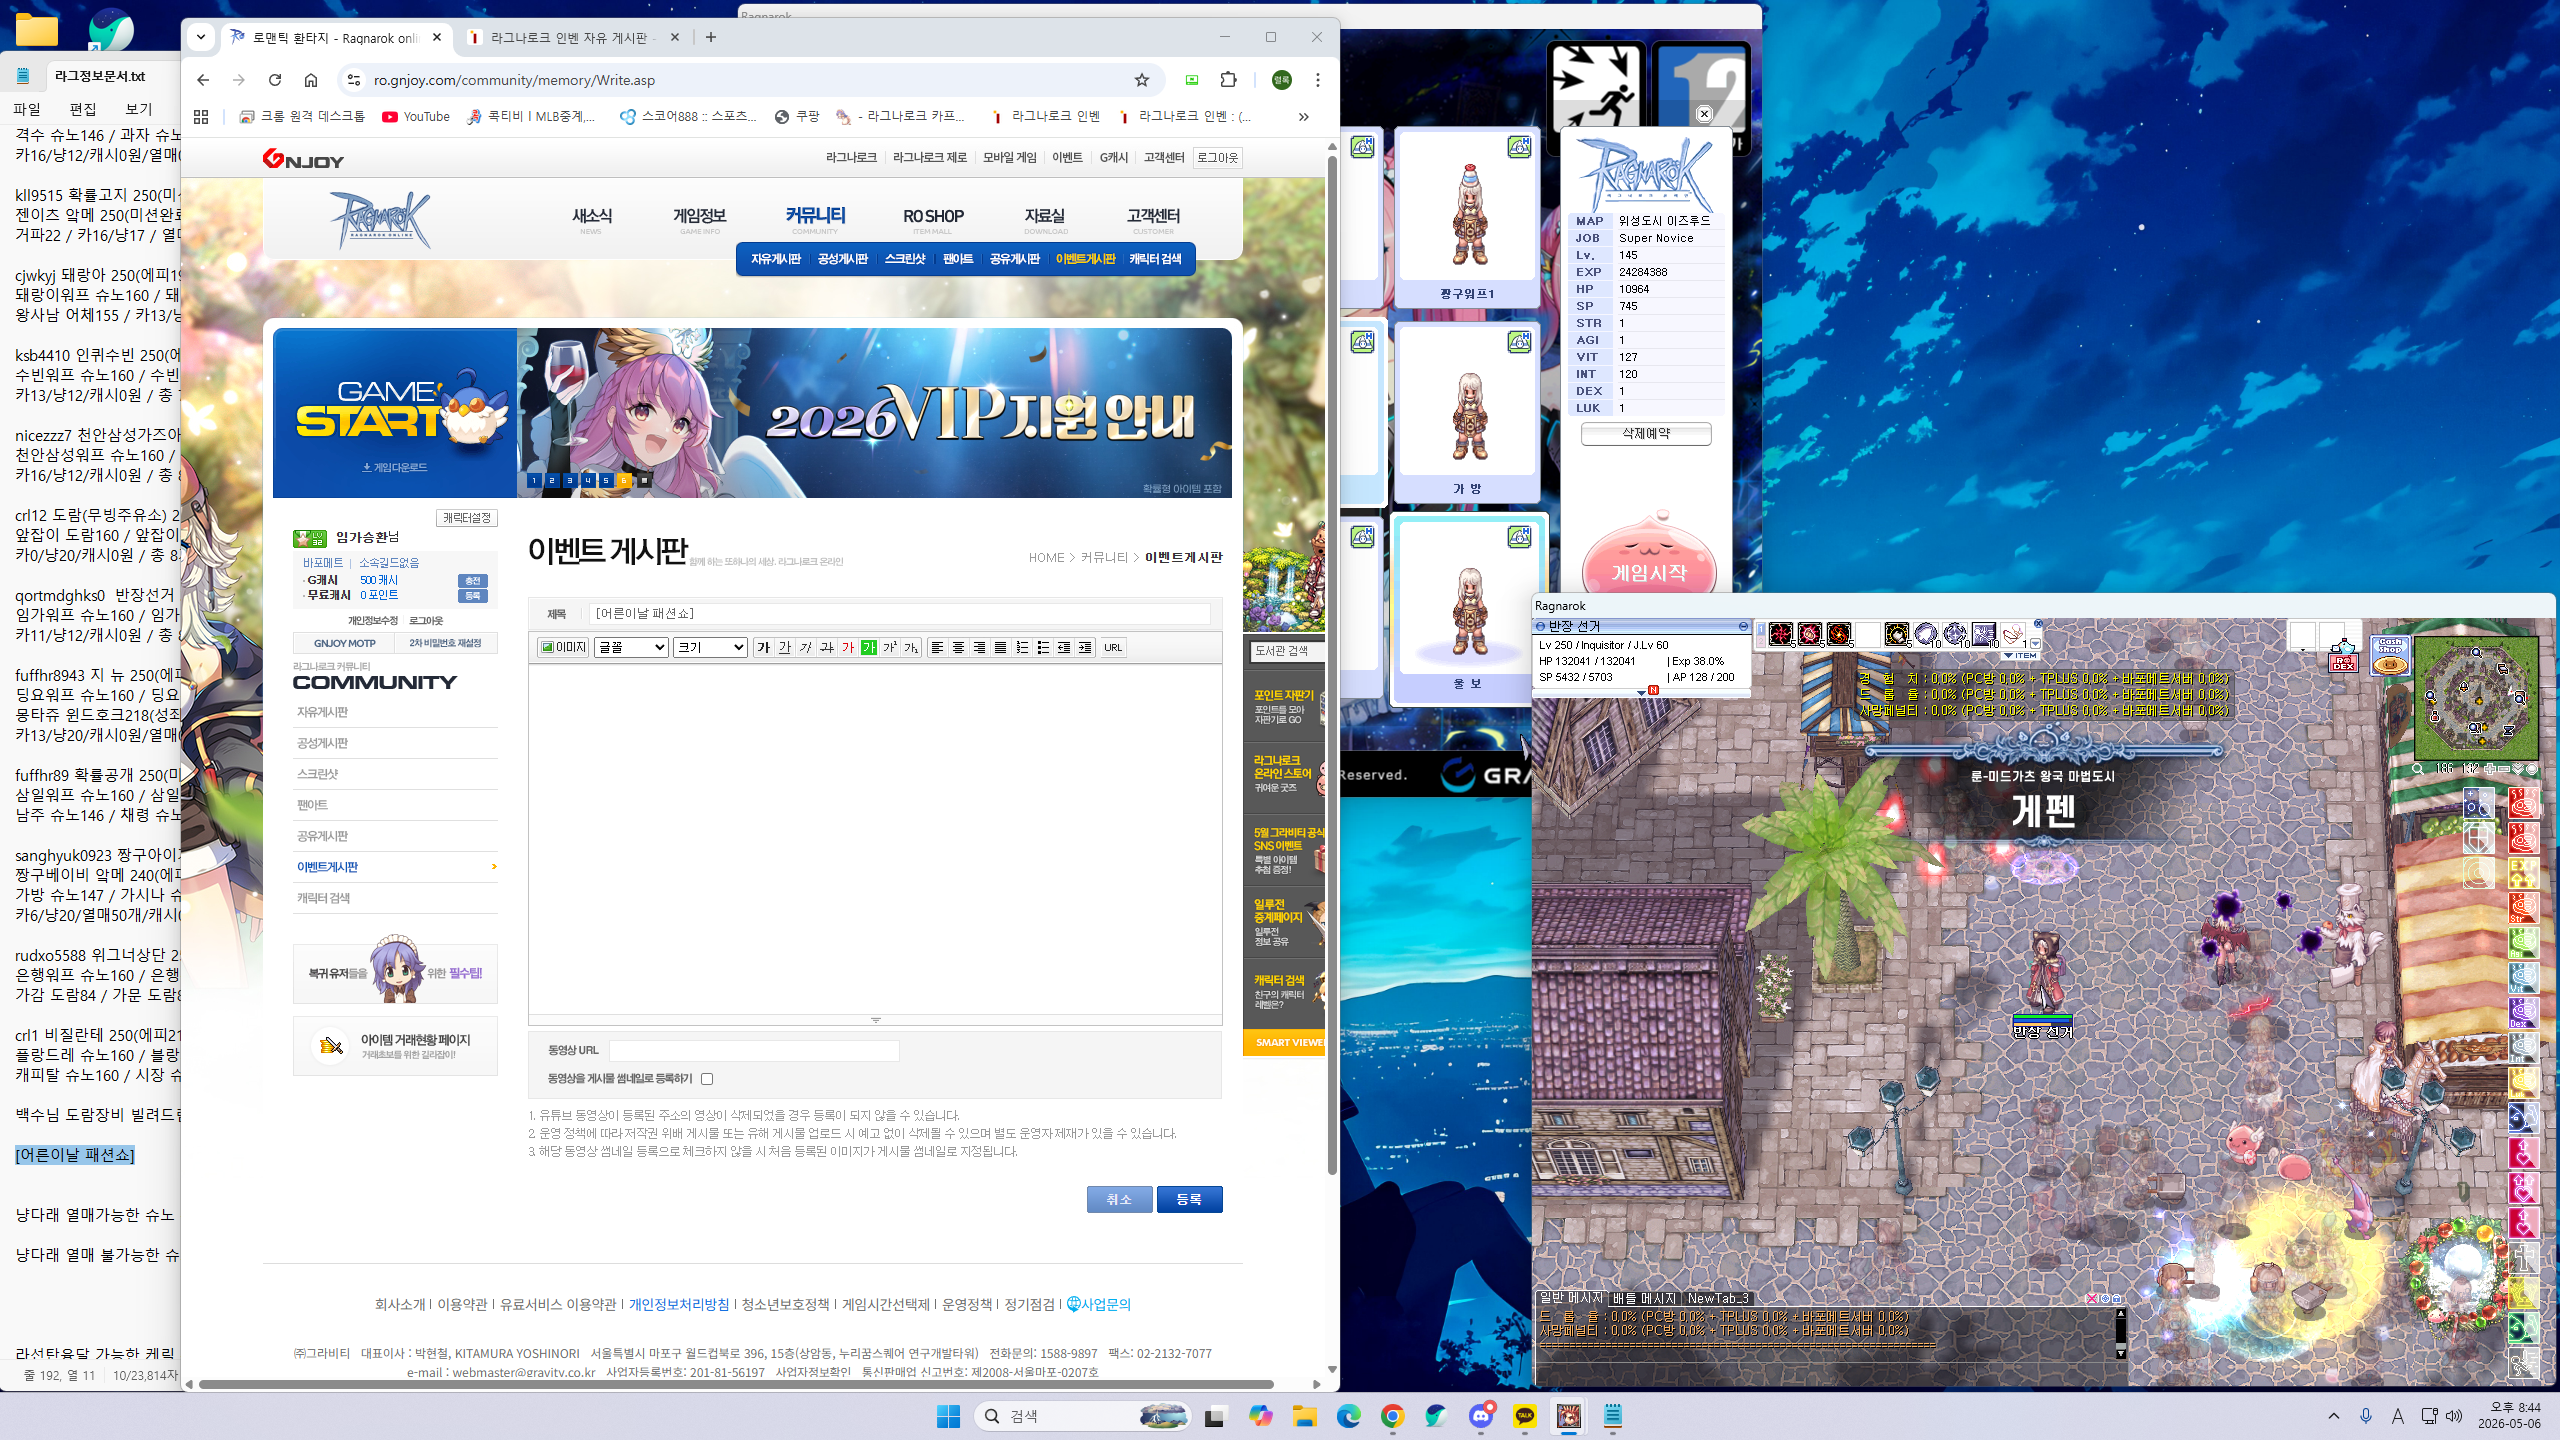Expand the hidden bookmarks chevron
The height and width of the screenshot is (1440, 2560).
1303,117
